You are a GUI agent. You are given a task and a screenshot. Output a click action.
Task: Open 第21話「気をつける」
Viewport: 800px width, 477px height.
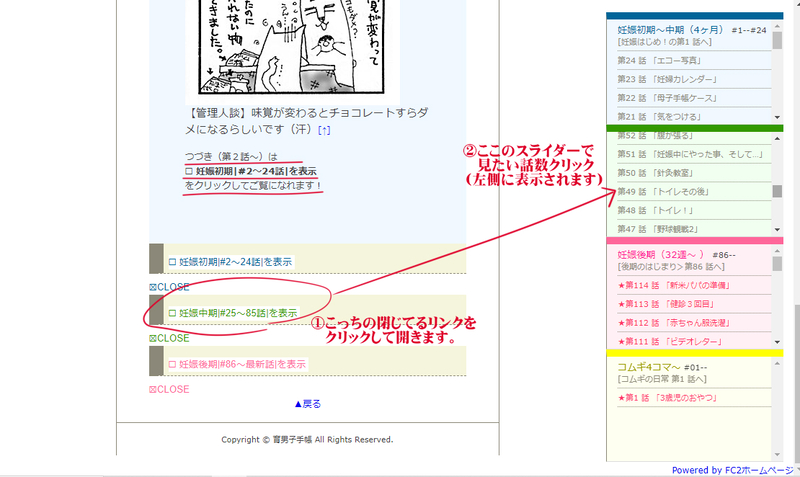pyautogui.click(x=659, y=117)
